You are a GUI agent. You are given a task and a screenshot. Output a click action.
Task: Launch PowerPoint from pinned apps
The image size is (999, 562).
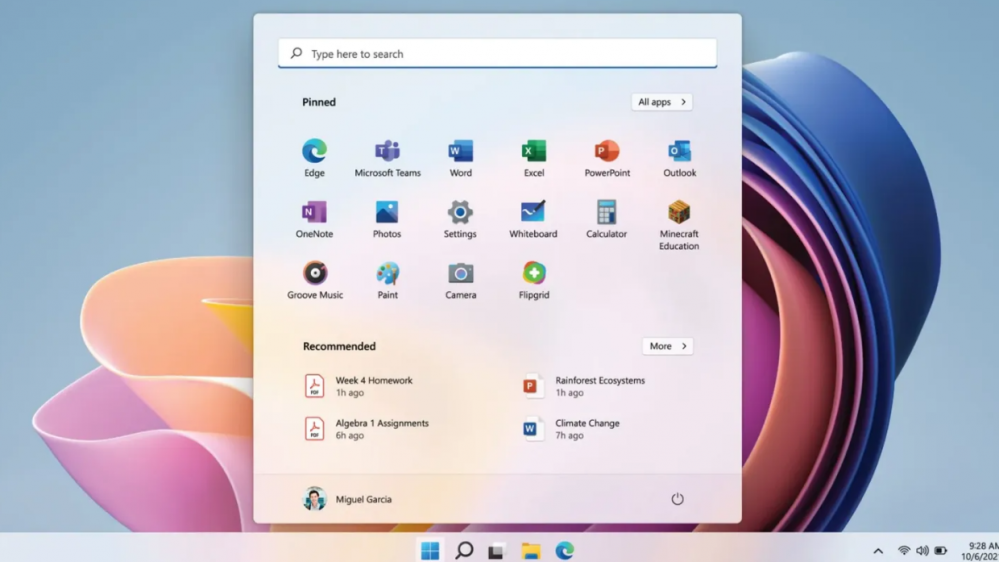(607, 158)
